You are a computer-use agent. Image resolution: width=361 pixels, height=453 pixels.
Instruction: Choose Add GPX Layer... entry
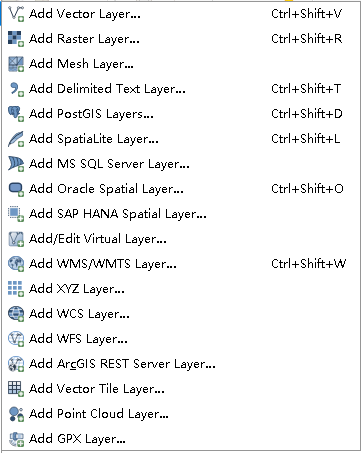[x=180, y=439]
